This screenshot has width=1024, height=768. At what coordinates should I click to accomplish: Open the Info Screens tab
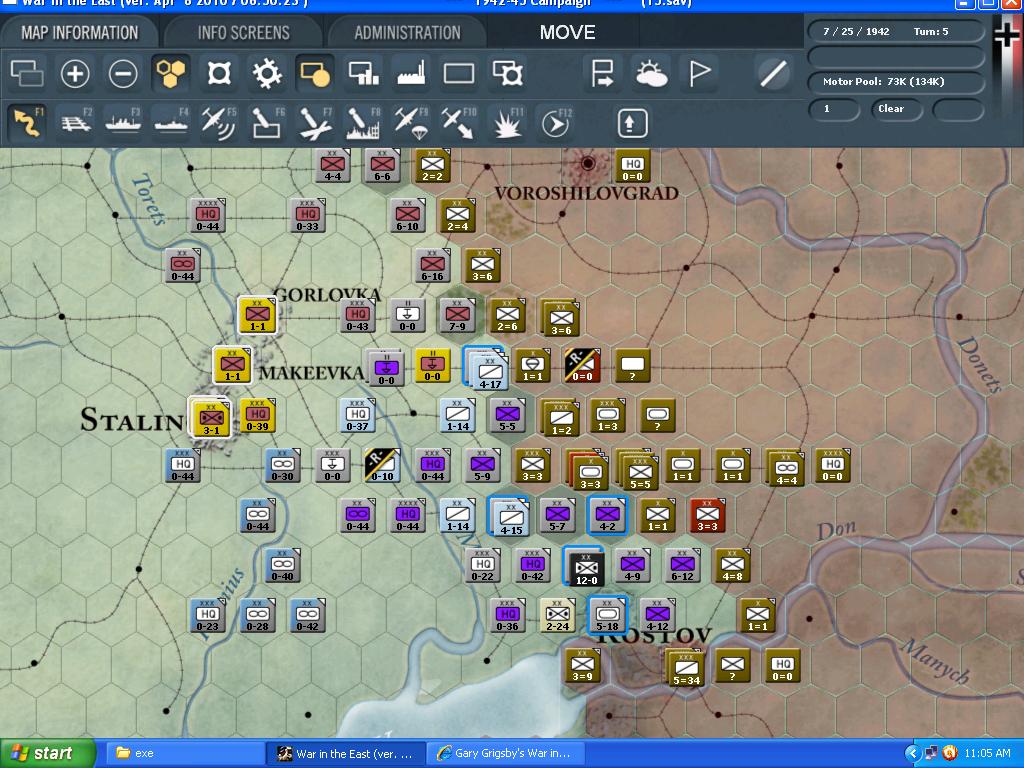pyautogui.click(x=243, y=33)
